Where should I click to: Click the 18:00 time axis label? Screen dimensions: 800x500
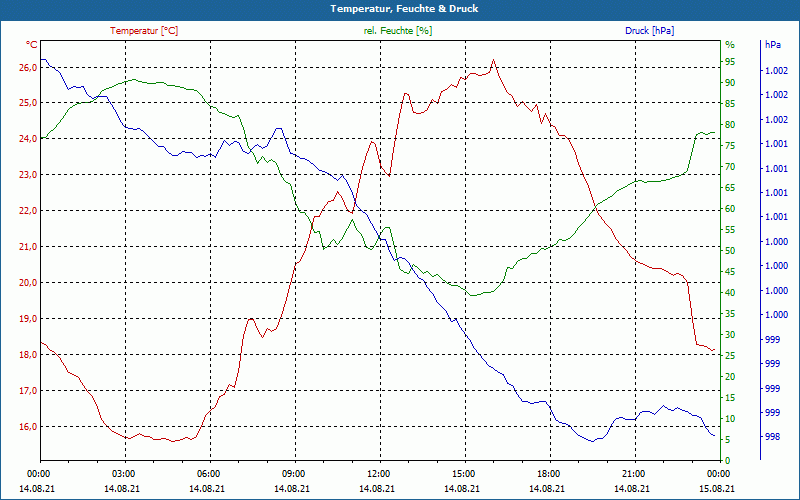click(547, 474)
